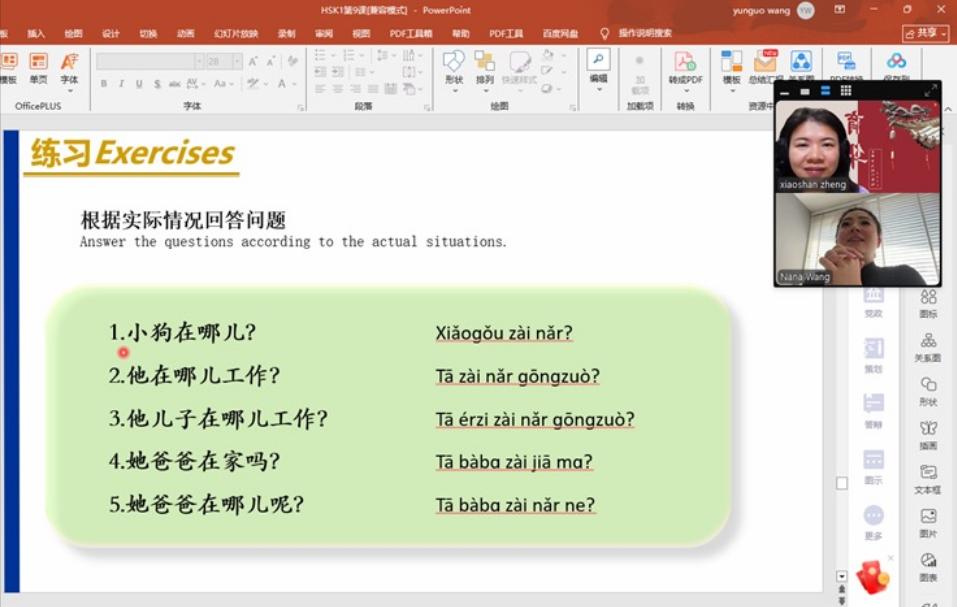Toggle bold formatting in the font group
This screenshot has height=607, width=957.
tap(104, 84)
